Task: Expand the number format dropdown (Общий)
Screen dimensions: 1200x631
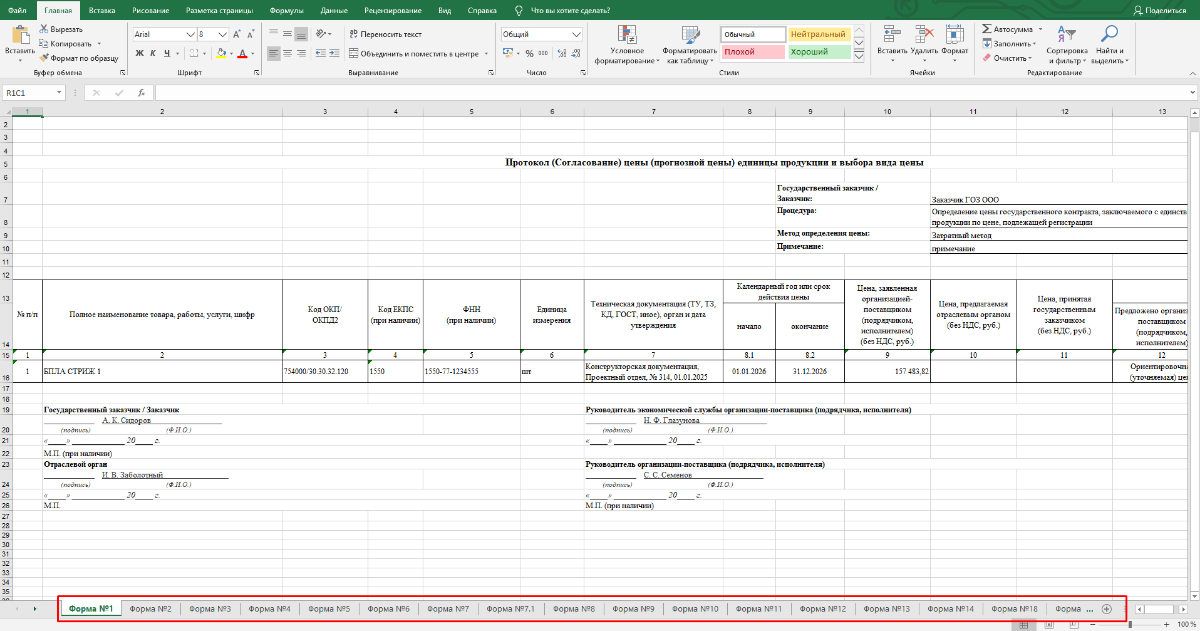Action: click(x=575, y=34)
